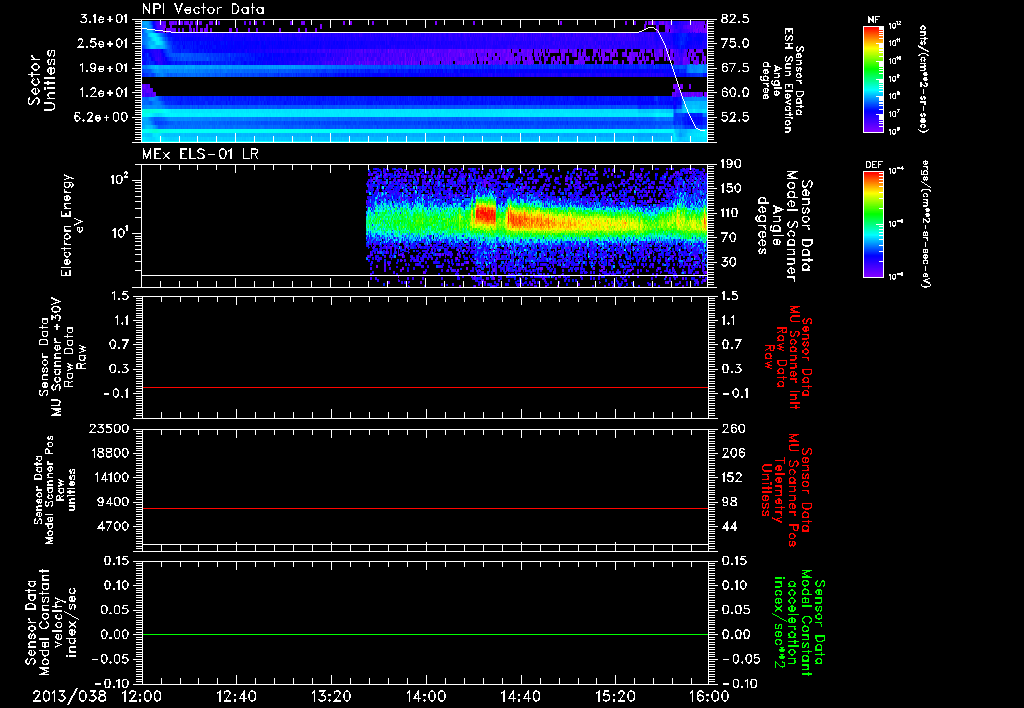Select the 12:40 time tick label
The height and width of the screenshot is (708, 1024).
pyautogui.click(x=236, y=696)
